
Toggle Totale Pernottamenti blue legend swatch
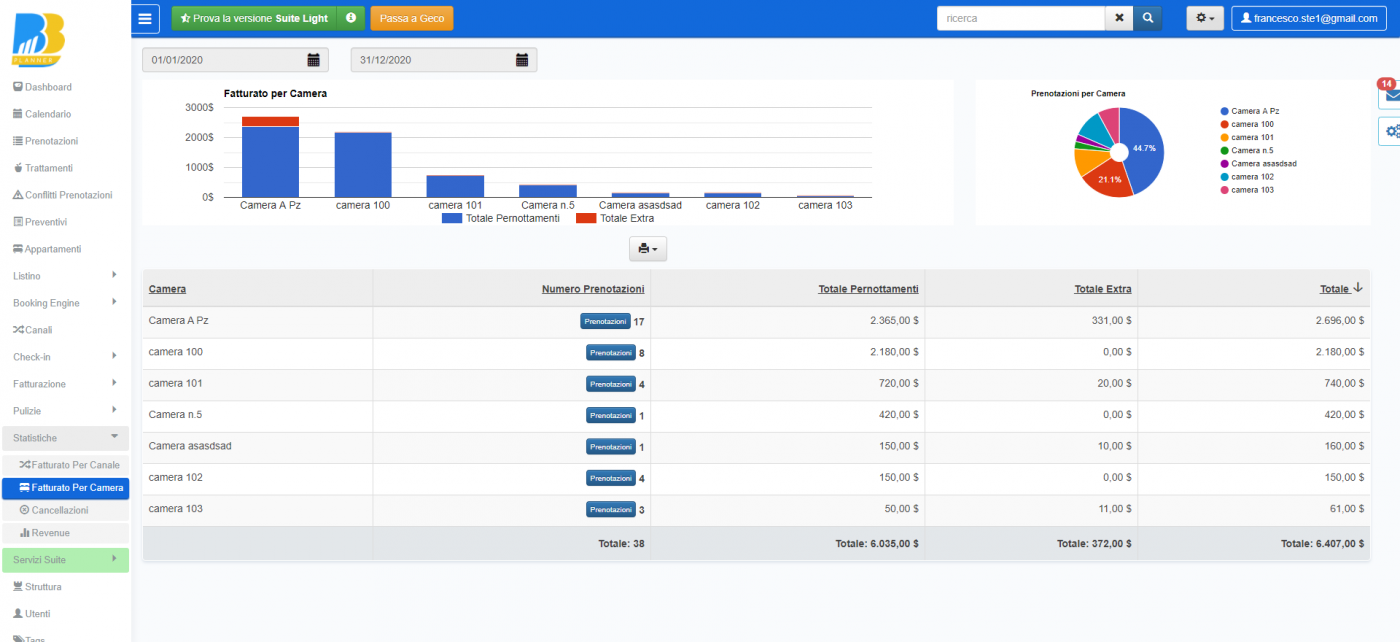(x=452, y=218)
